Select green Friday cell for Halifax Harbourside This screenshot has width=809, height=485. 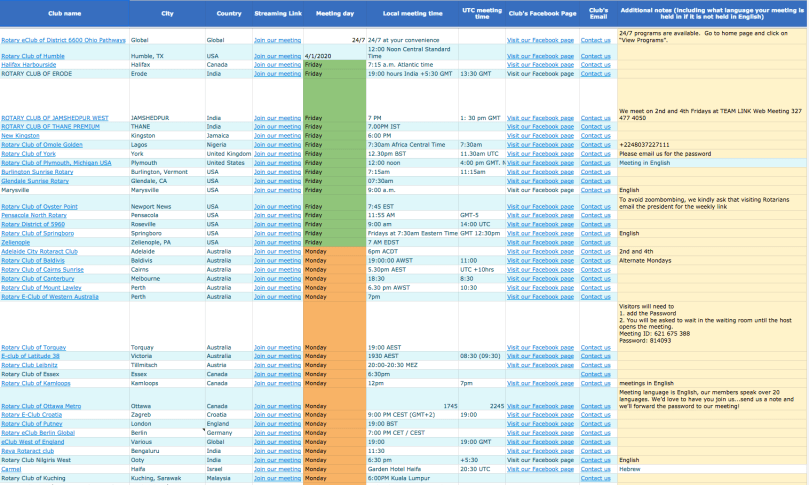pyautogui.click(x=333, y=64)
